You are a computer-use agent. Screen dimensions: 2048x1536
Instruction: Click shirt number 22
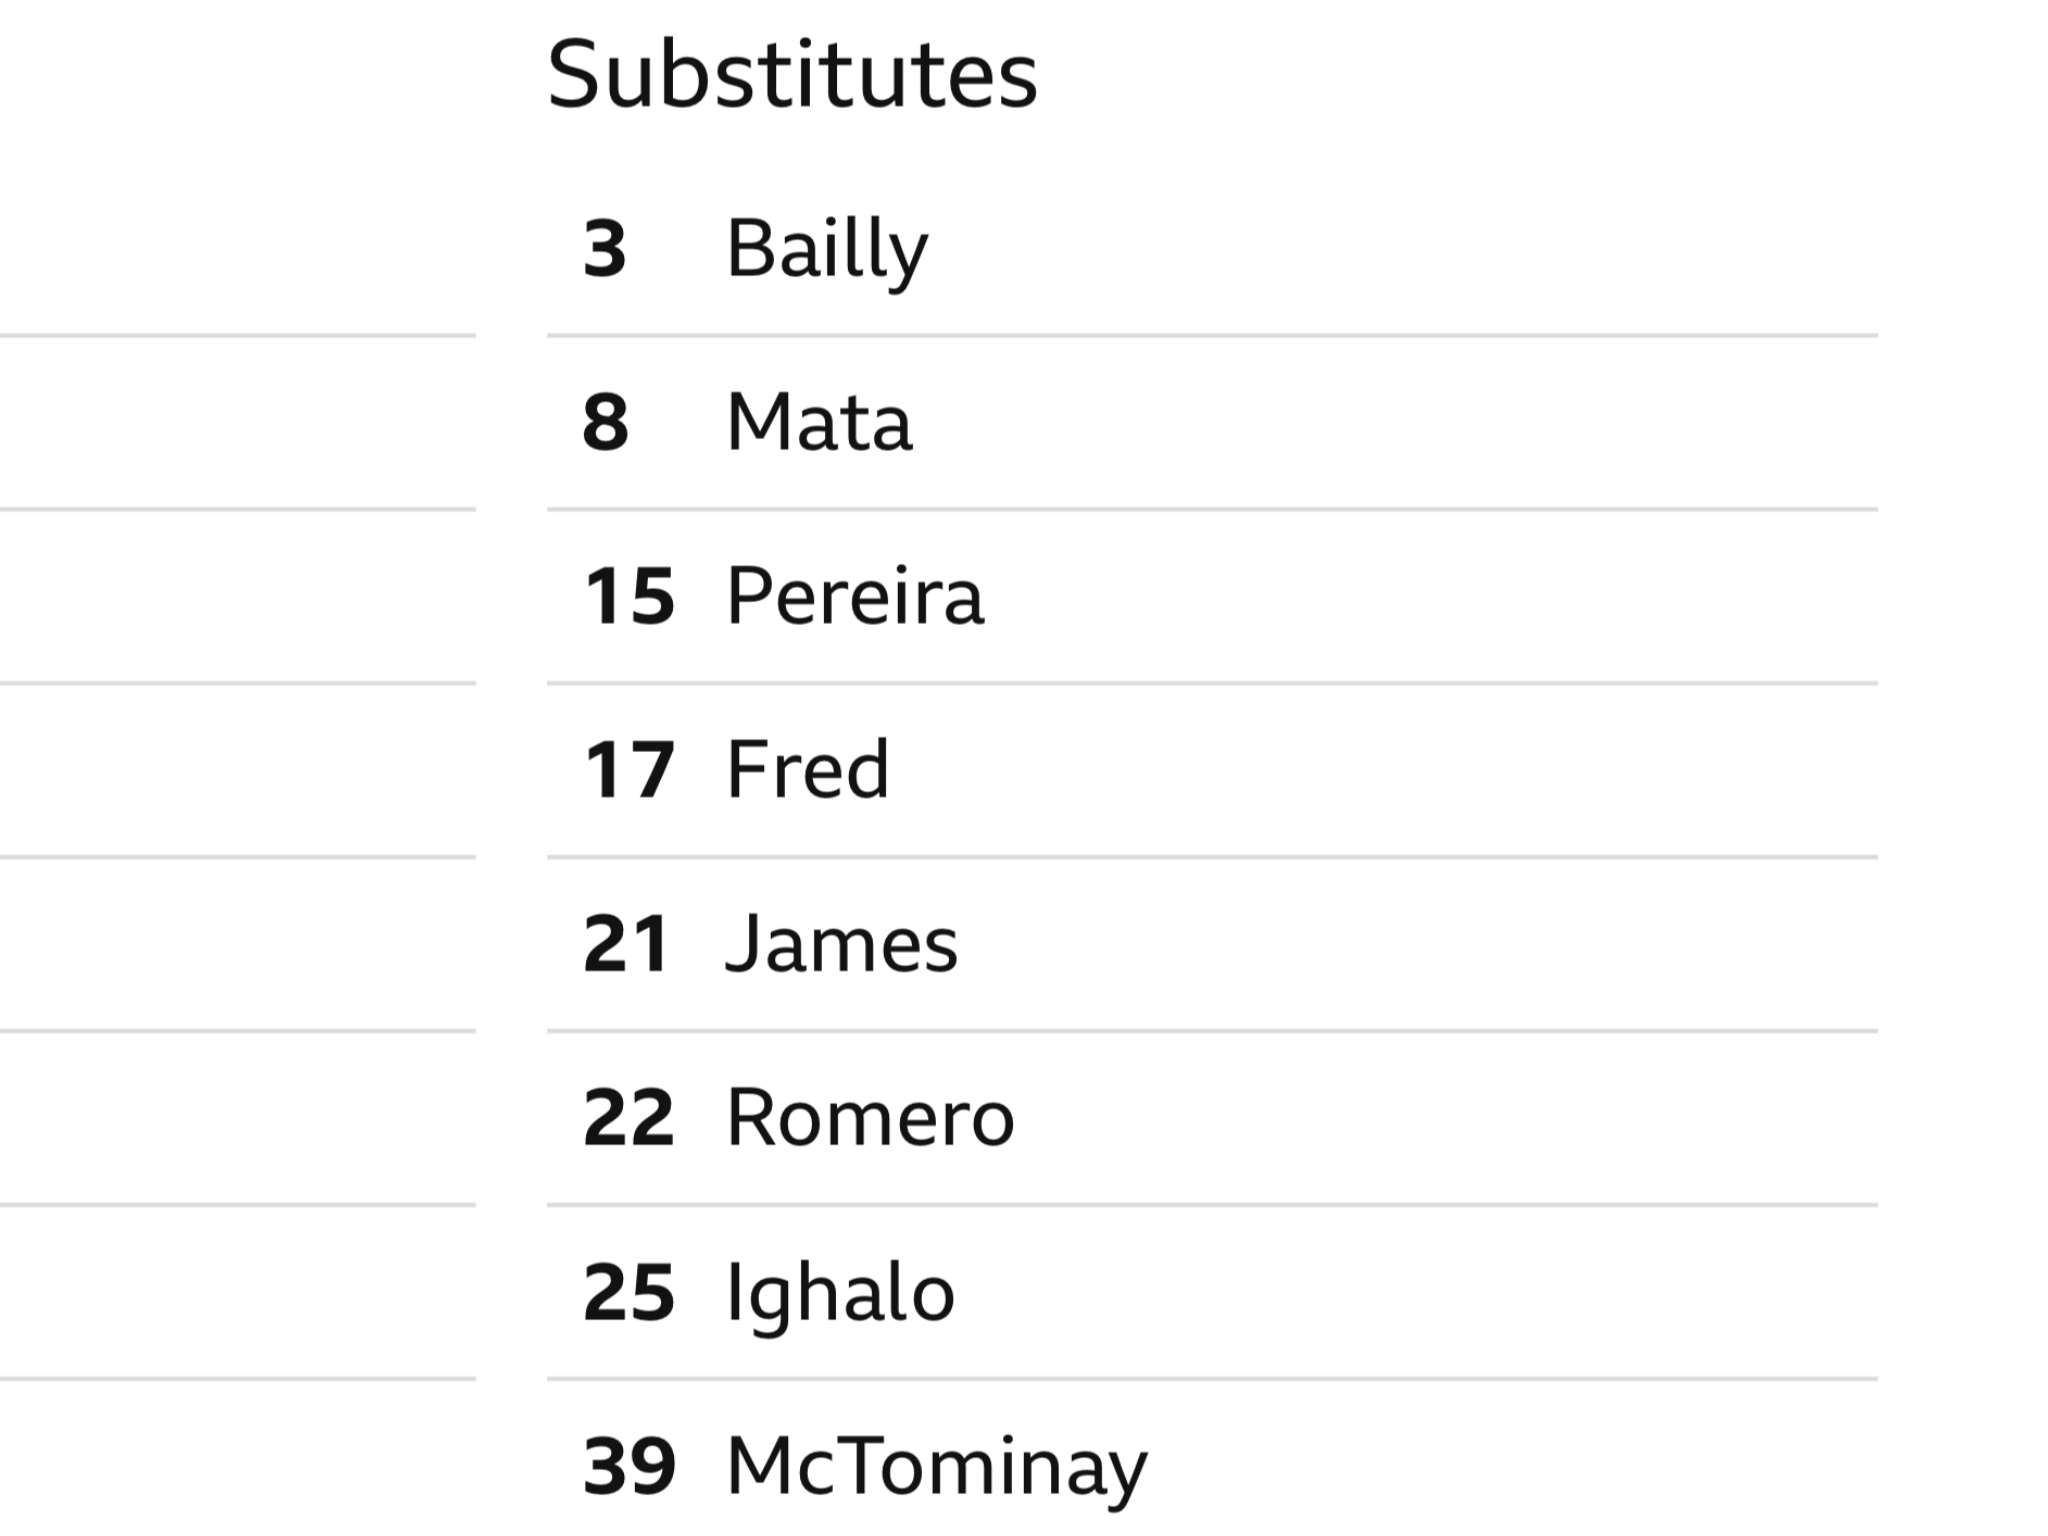click(628, 1118)
